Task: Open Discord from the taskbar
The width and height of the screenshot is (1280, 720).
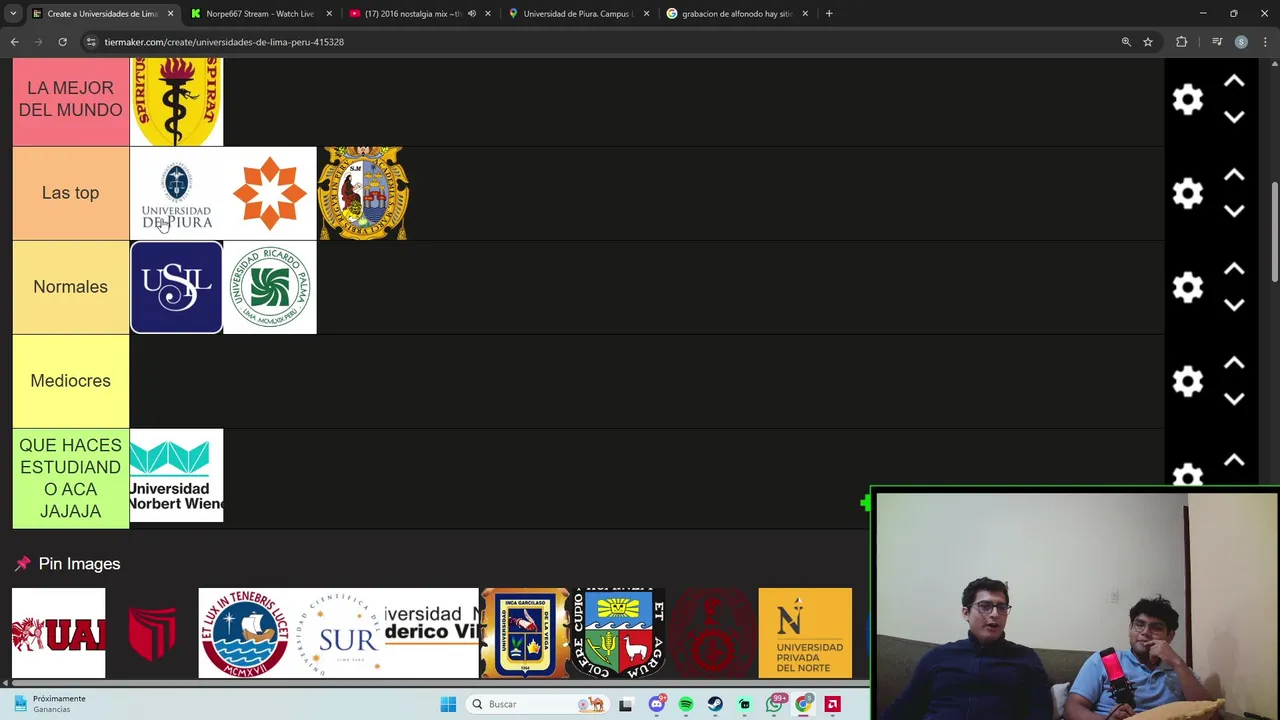Action: pyautogui.click(x=657, y=704)
